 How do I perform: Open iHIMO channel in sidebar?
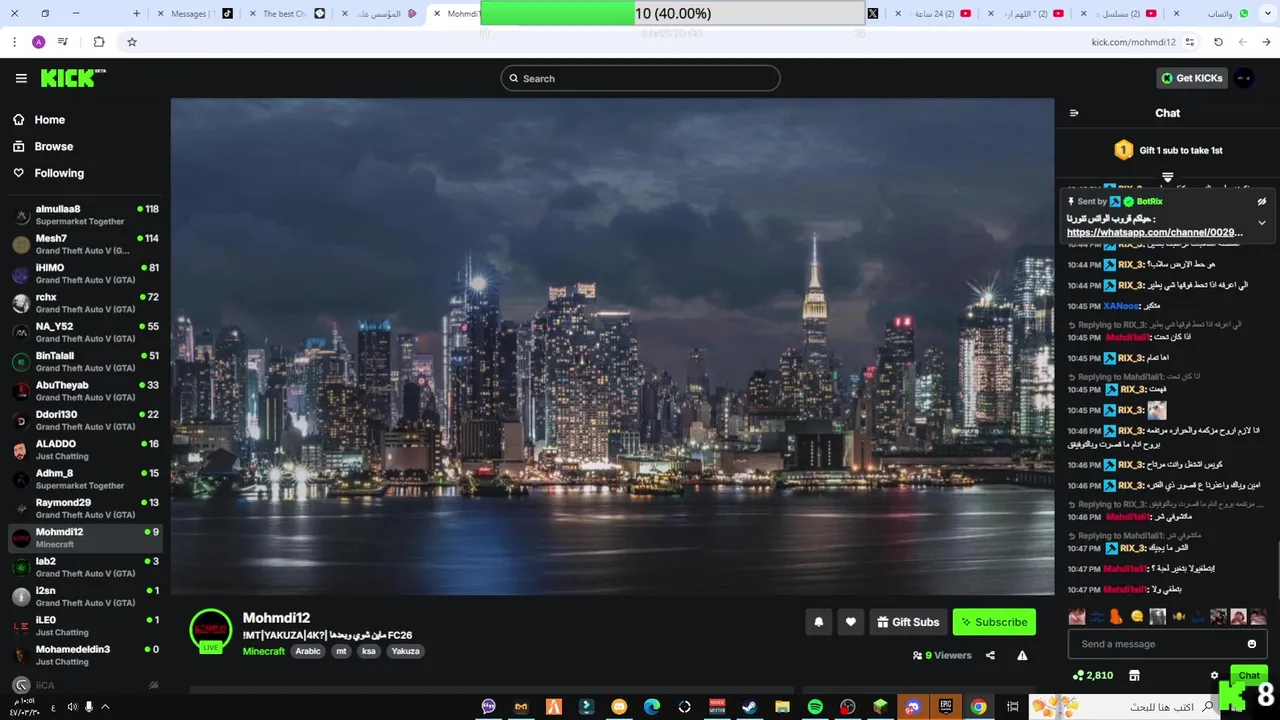point(85,273)
